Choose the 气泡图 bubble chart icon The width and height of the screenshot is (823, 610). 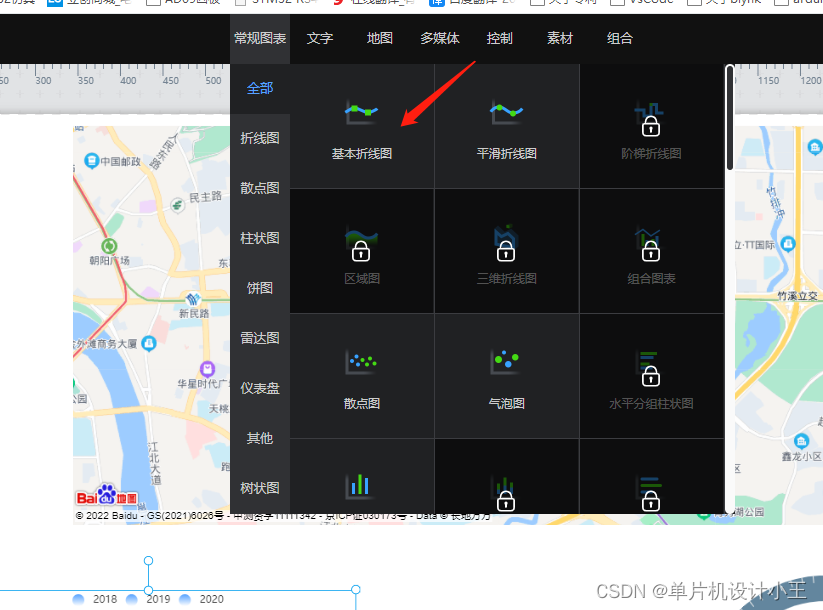(x=507, y=362)
